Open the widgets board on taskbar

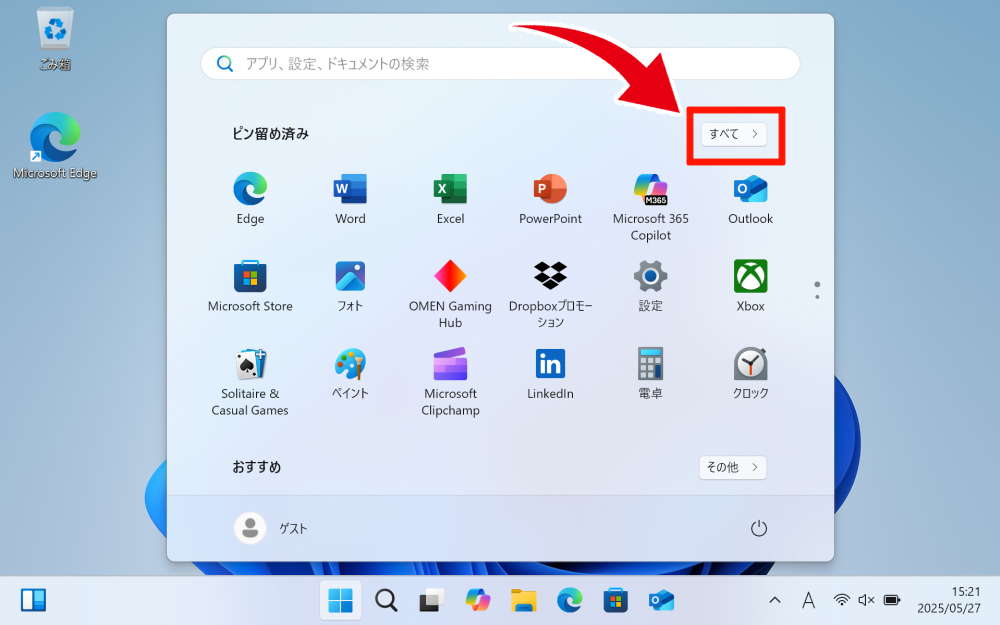coord(33,600)
